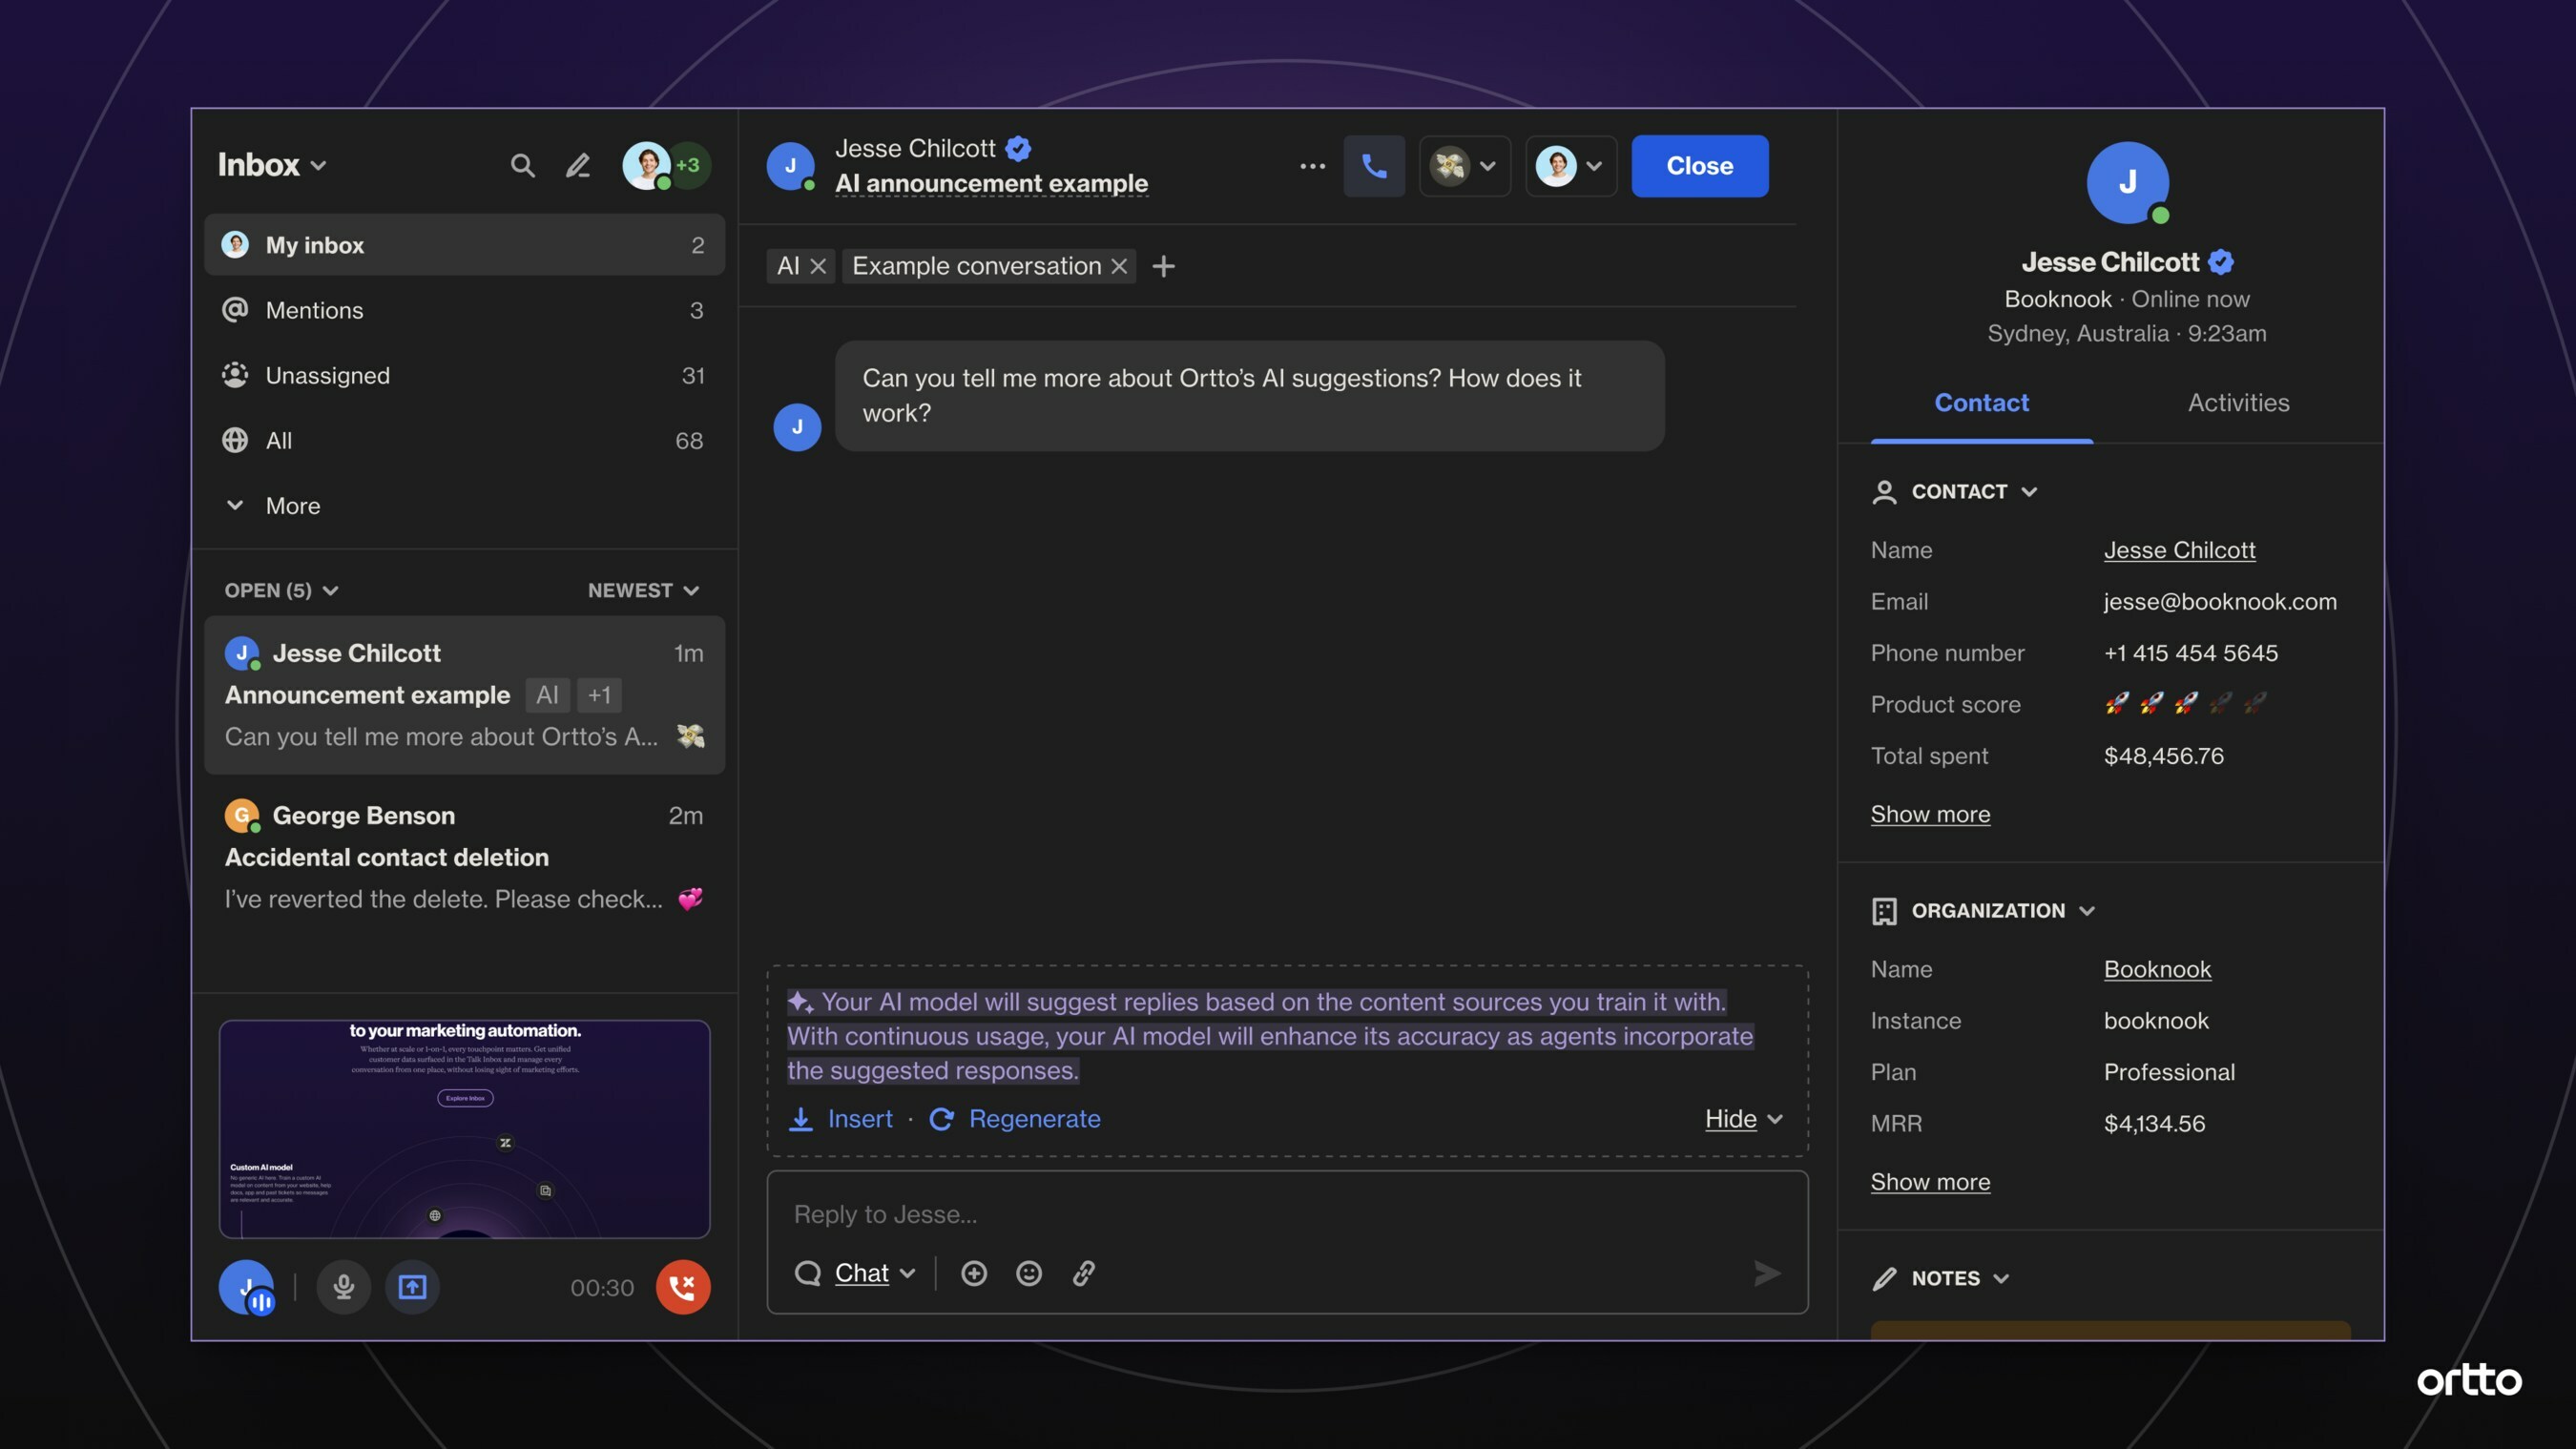The width and height of the screenshot is (2576, 1449).
Task: Click the blue Close conversation button
Action: (x=1699, y=166)
